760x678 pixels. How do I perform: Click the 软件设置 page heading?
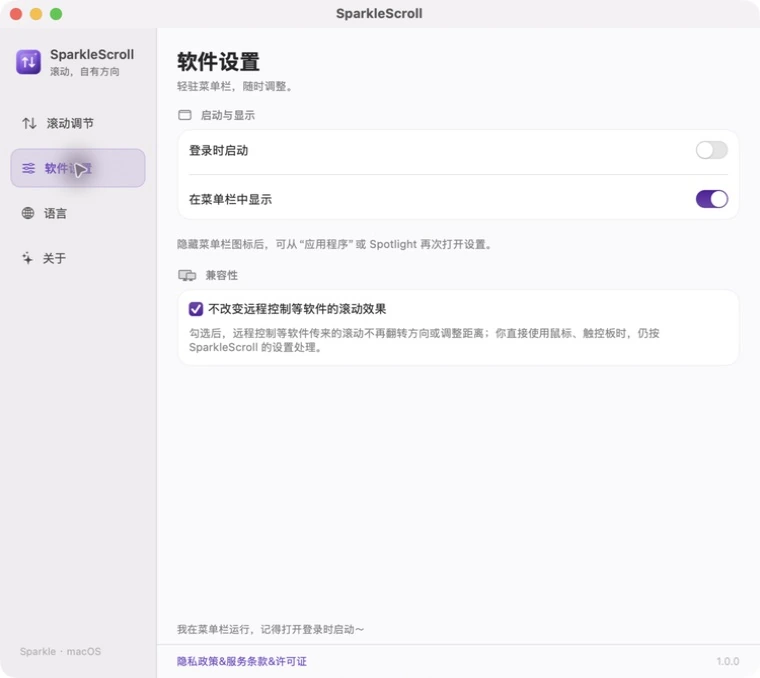click(218, 62)
